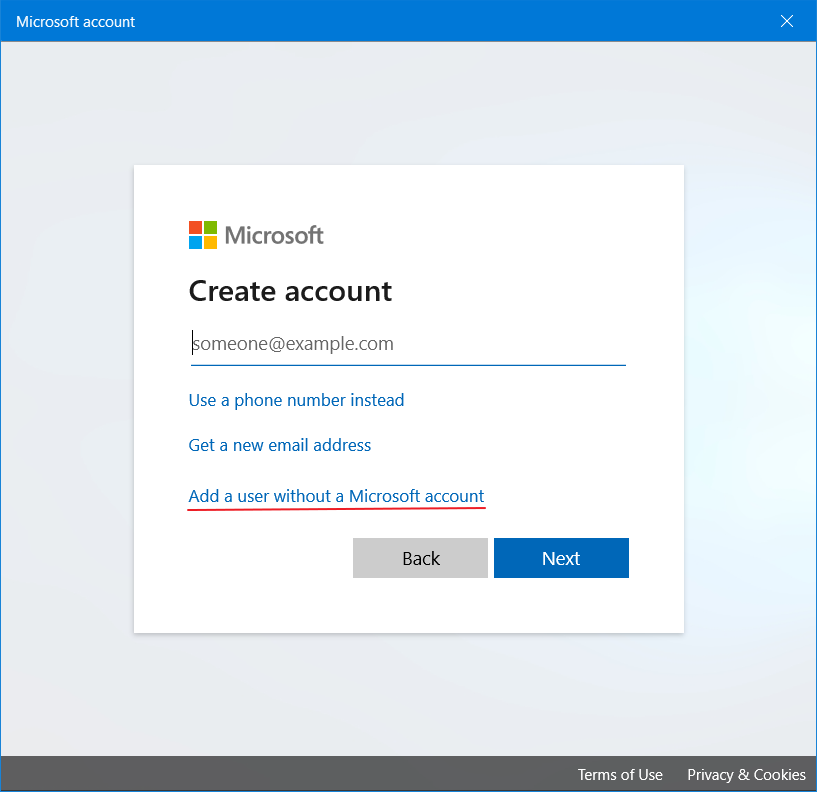
Task: Click the yellow square of Microsoft logo
Action: (210, 242)
